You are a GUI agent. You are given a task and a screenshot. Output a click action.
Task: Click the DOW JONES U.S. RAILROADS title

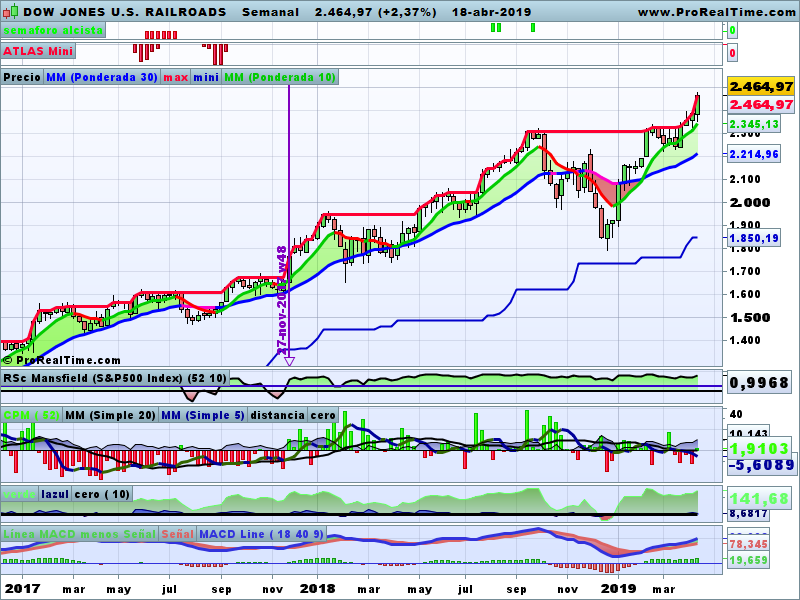pos(125,12)
